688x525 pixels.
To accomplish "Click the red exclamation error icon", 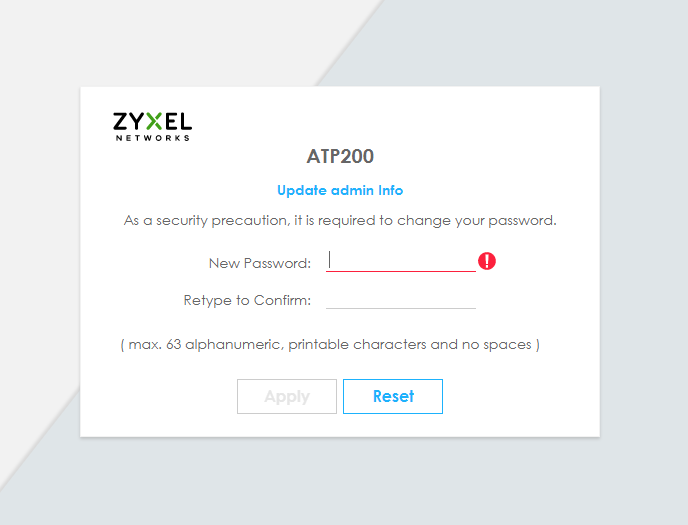I will click(x=487, y=261).
